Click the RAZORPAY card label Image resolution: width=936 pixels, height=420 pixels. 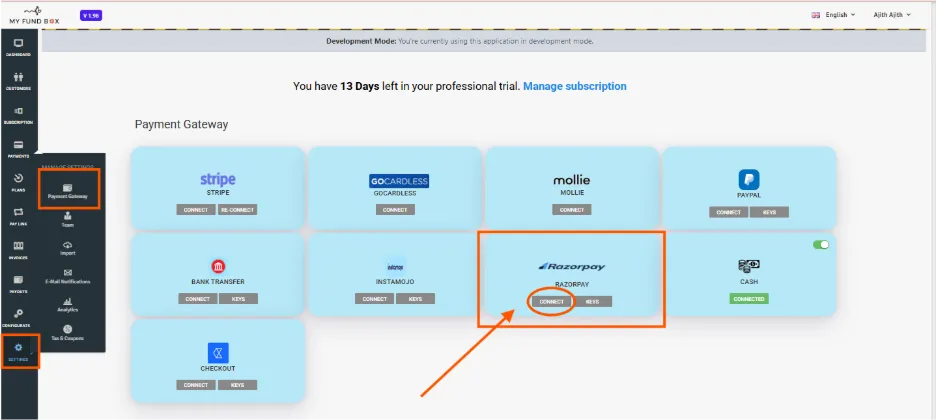[572, 285]
